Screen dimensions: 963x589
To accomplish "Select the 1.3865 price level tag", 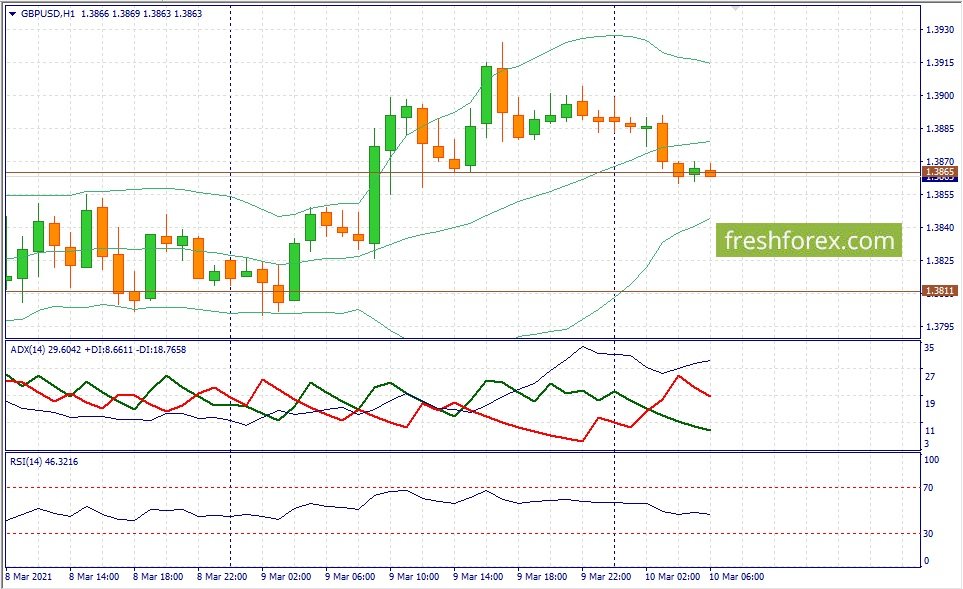I will 940,172.
